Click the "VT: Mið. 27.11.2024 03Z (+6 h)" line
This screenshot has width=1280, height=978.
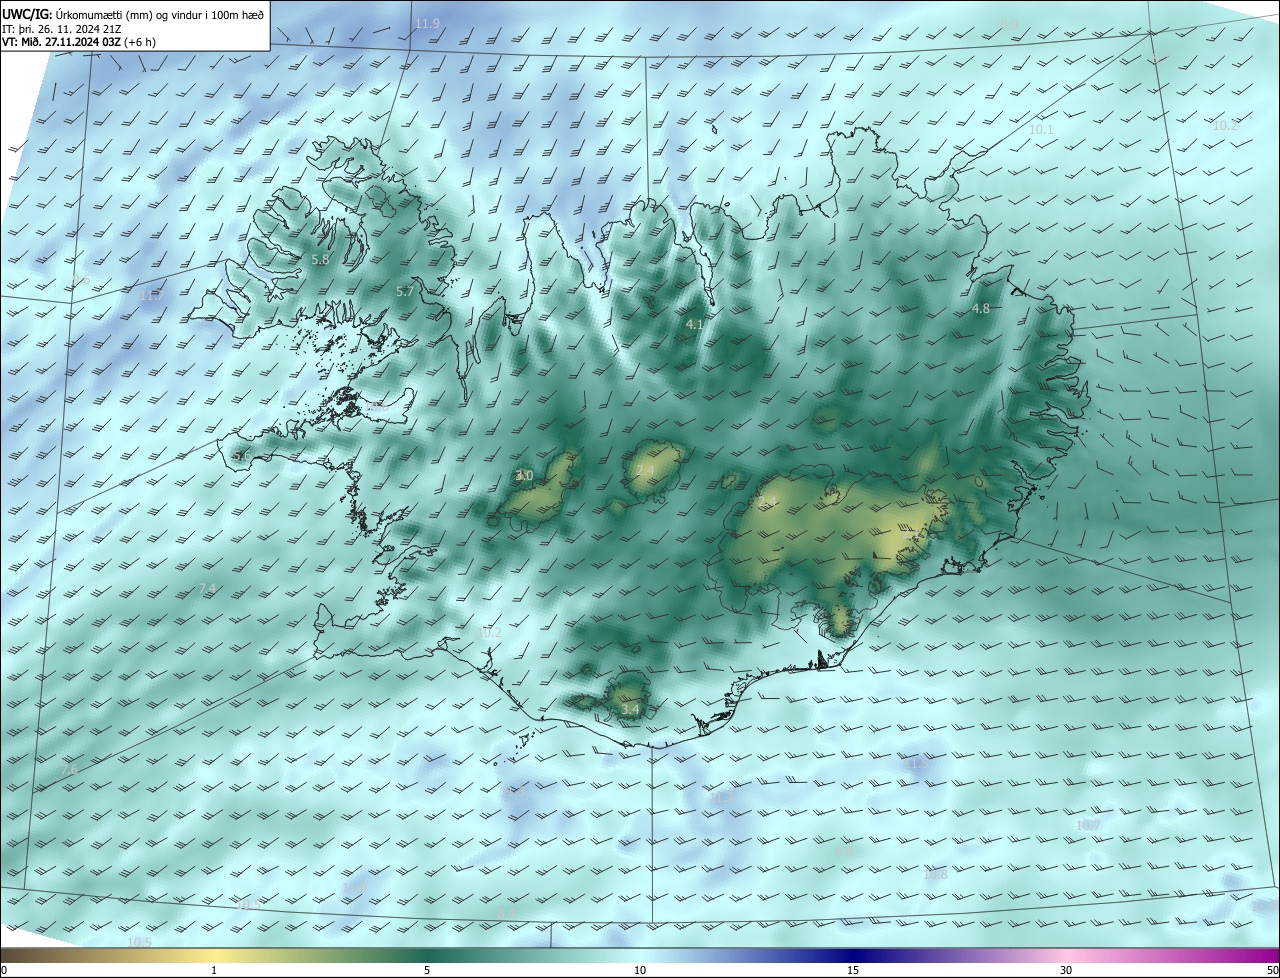click(x=79, y=43)
